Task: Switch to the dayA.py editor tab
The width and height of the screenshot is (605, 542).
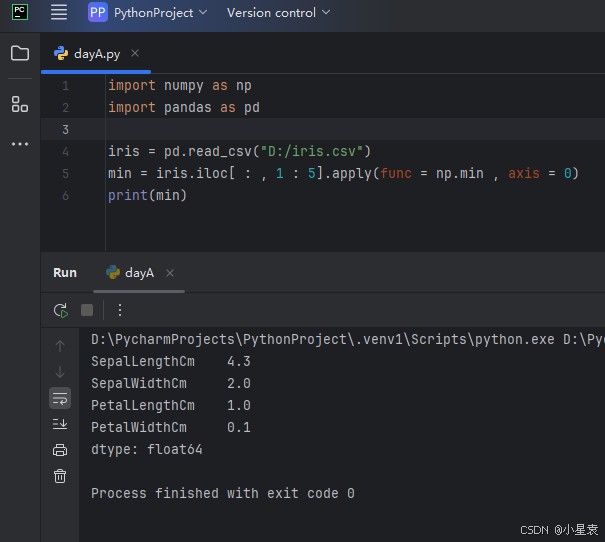Action: tap(96, 54)
